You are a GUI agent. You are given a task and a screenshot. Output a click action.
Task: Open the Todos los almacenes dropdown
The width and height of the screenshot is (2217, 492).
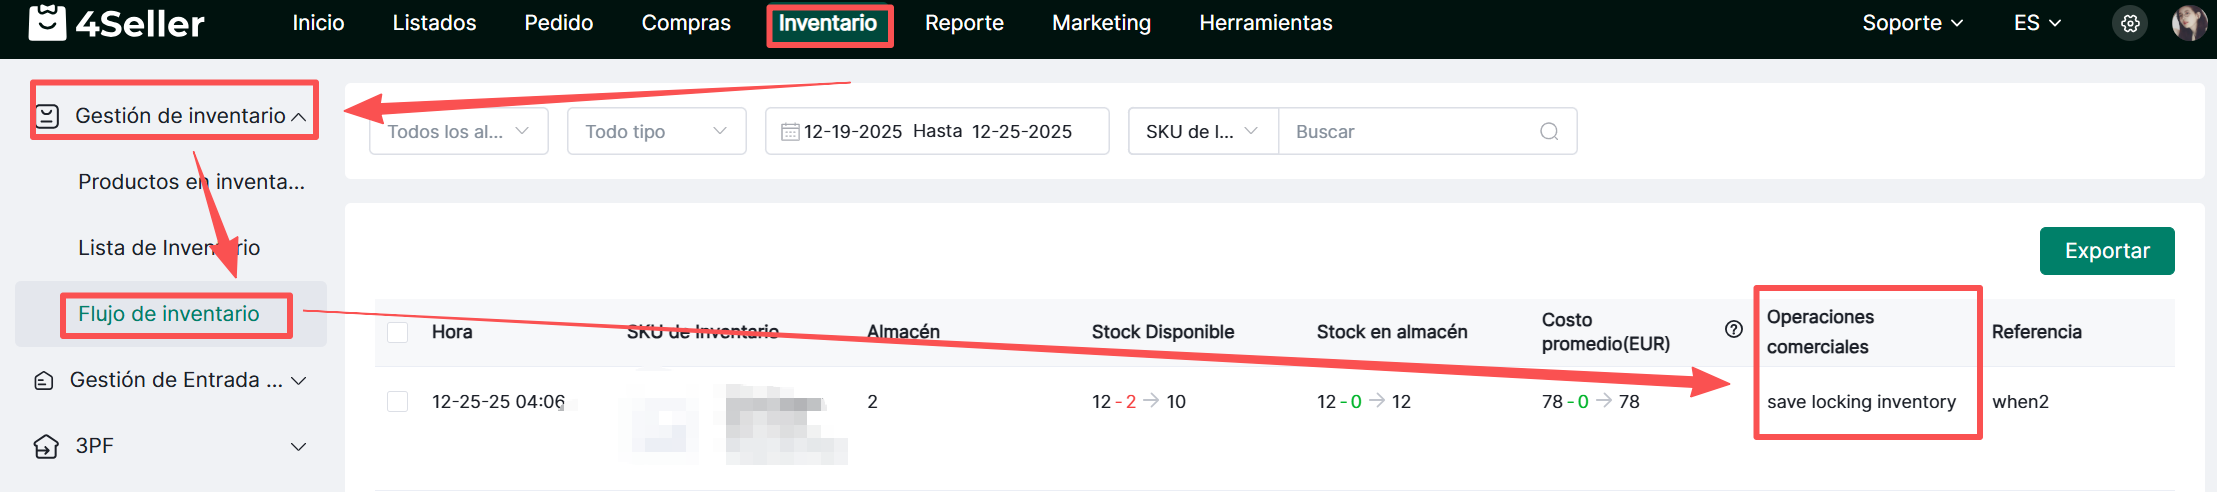coord(458,131)
